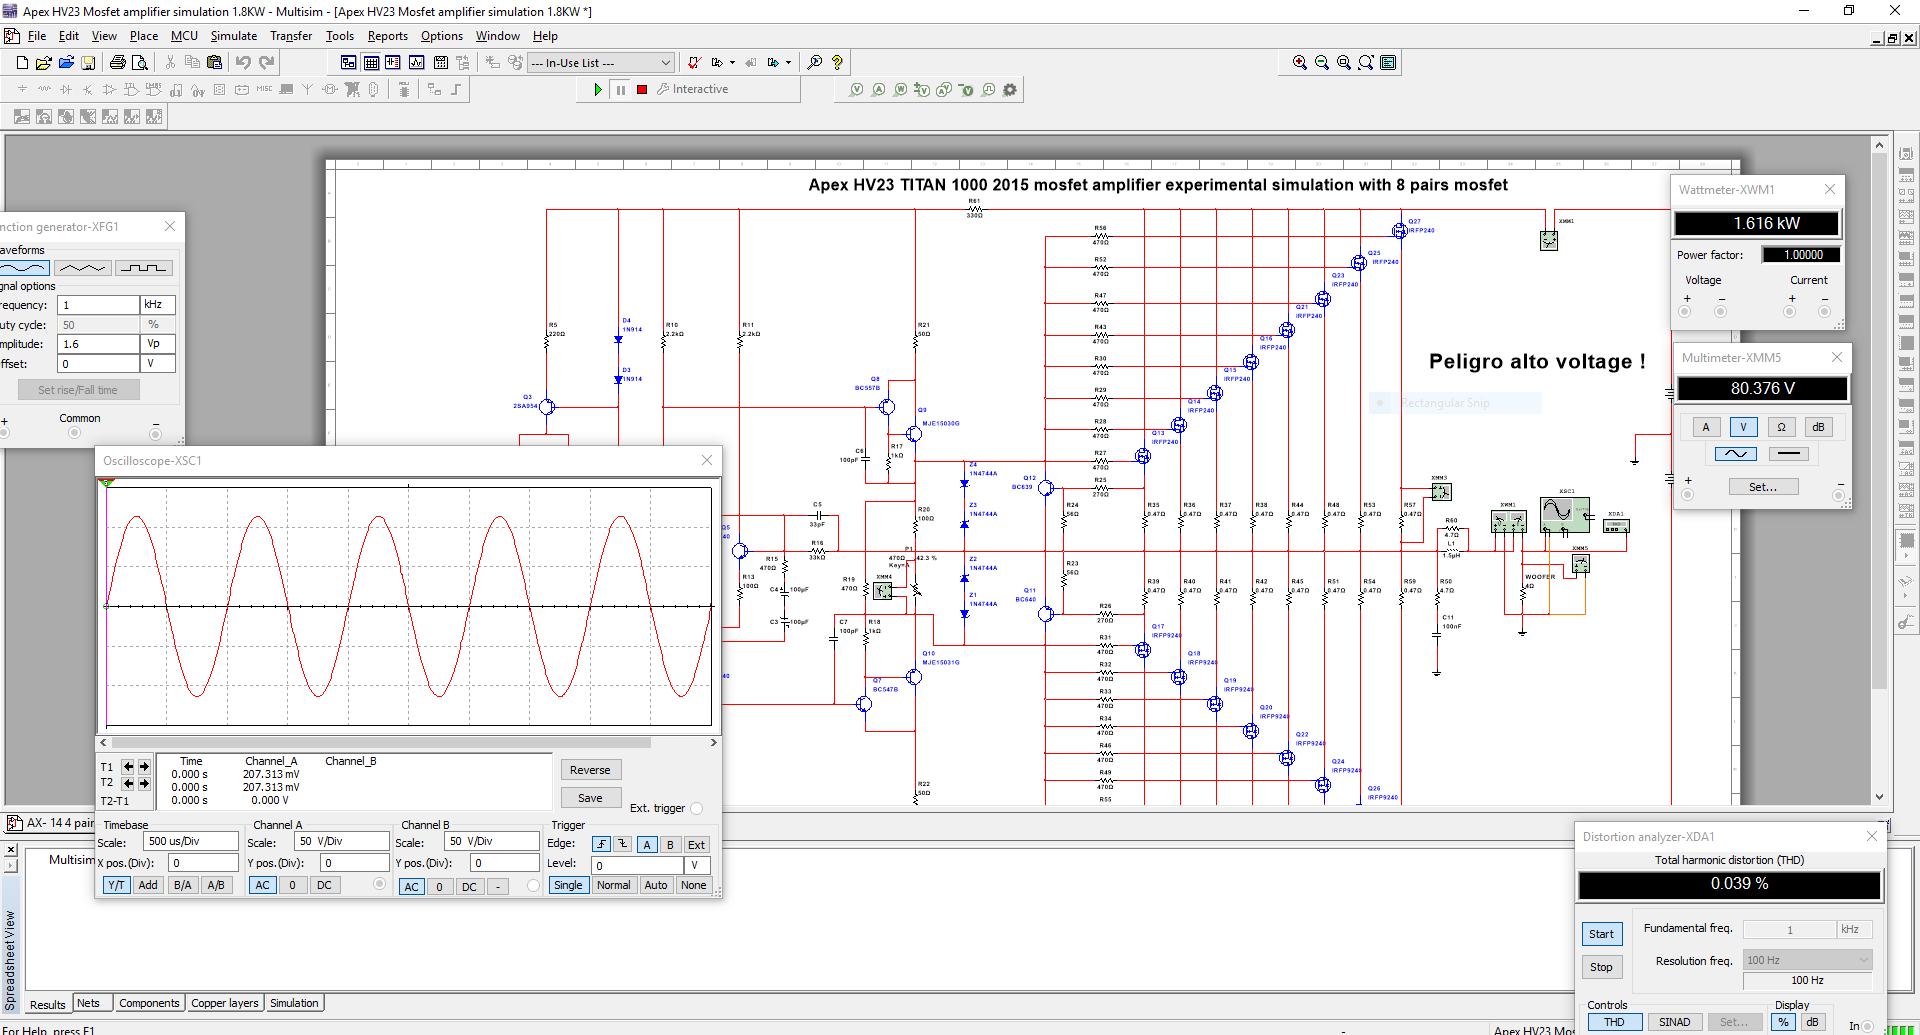Open the In-Use List dropdown
Image resolution: width=1920 pixels, height=1035 pixels.
pos(600,63)
